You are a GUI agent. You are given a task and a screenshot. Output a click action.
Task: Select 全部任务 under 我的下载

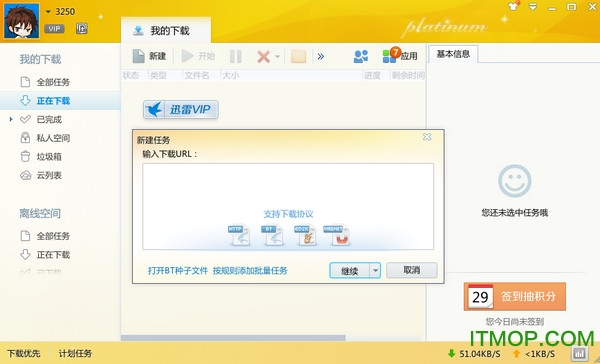pos(53,82)
